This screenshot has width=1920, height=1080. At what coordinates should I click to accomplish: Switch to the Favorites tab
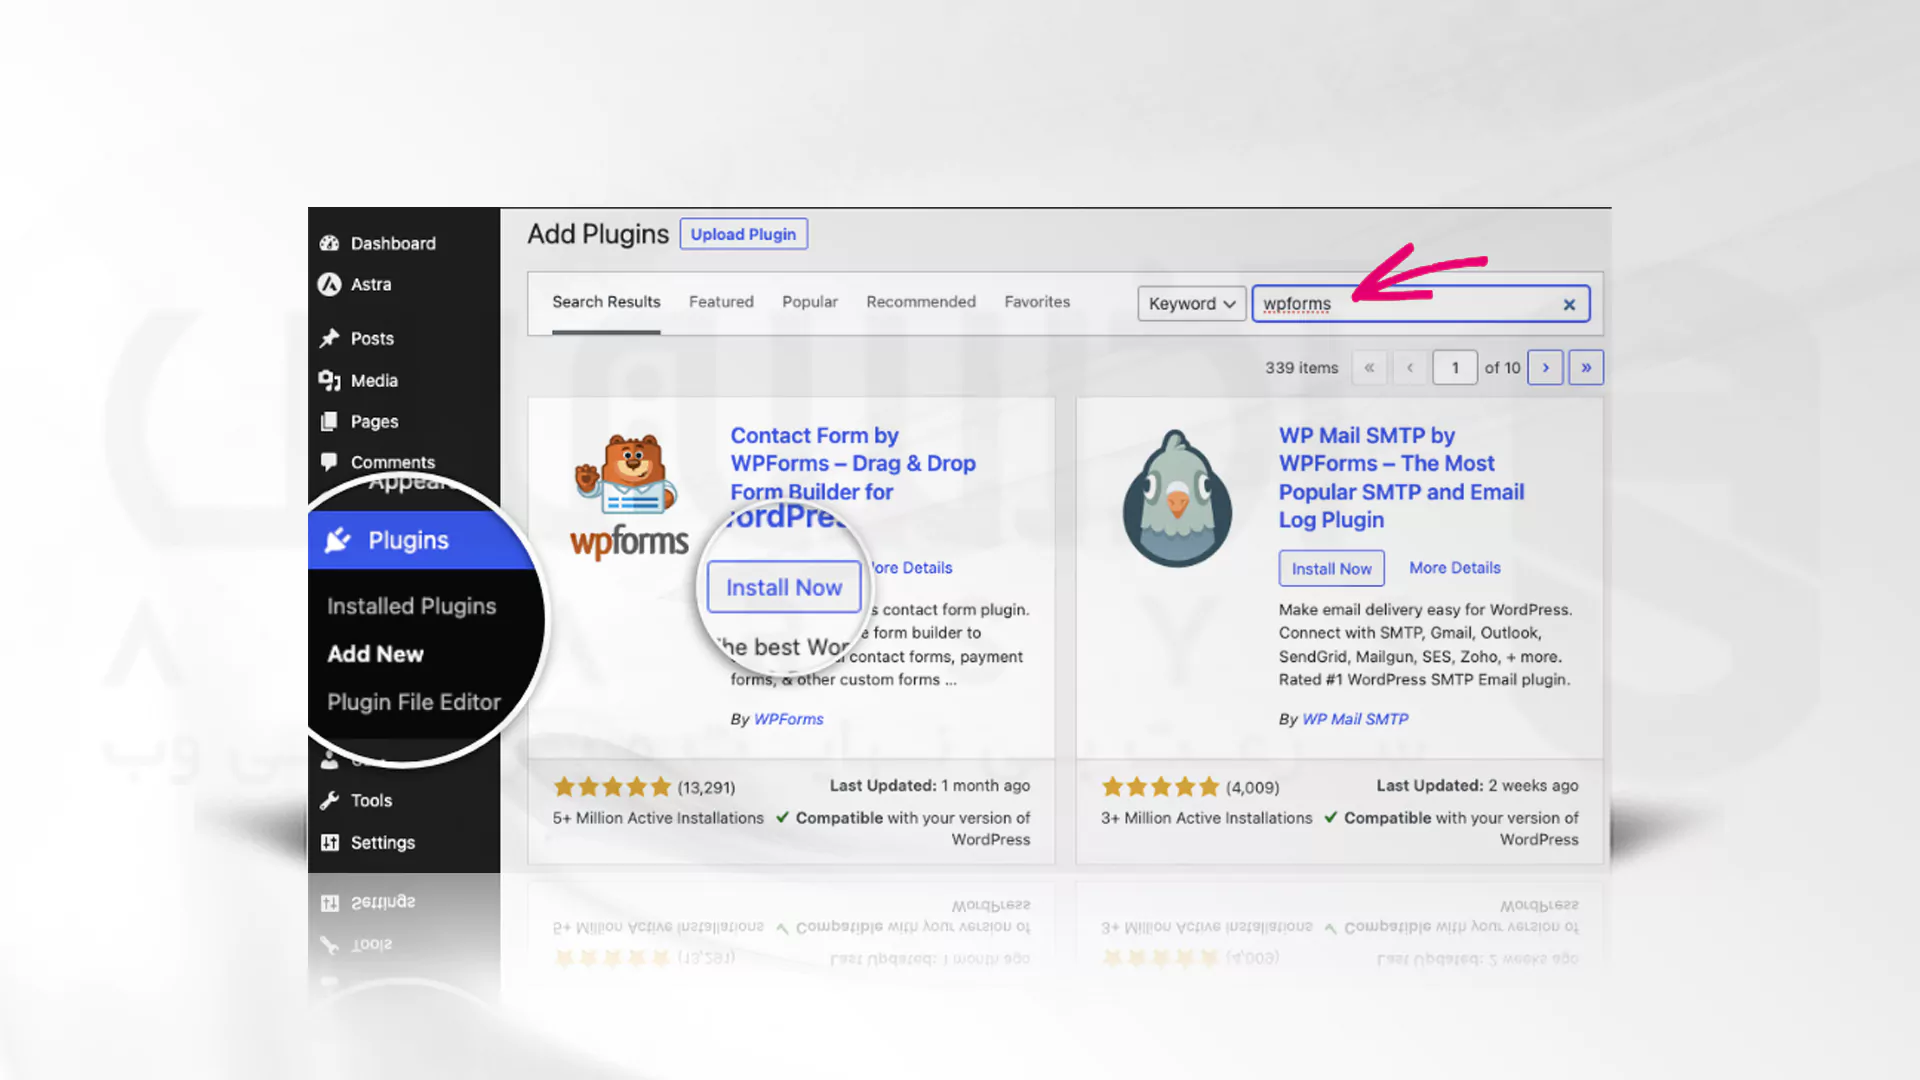[1037, 301]
